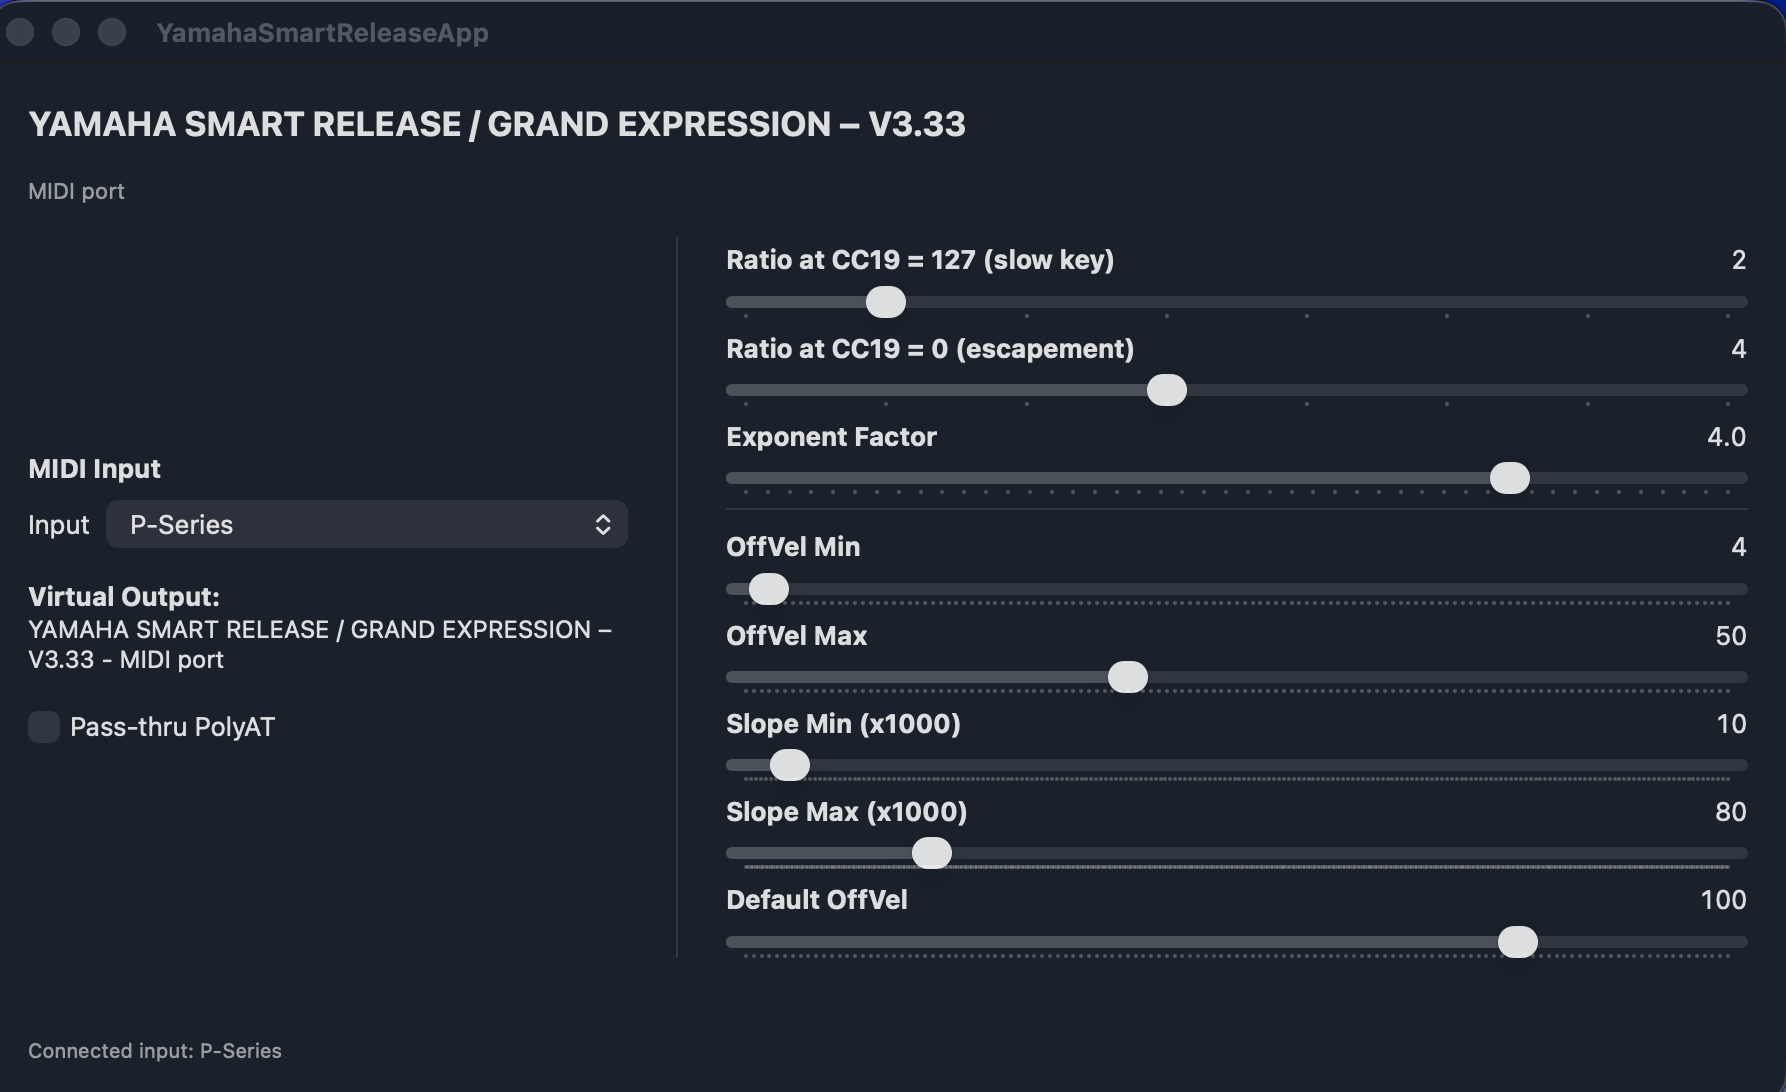1786x1092 pixels.
Task: Click the Exponent Factor value 4.0
Action: point(1726,437)
